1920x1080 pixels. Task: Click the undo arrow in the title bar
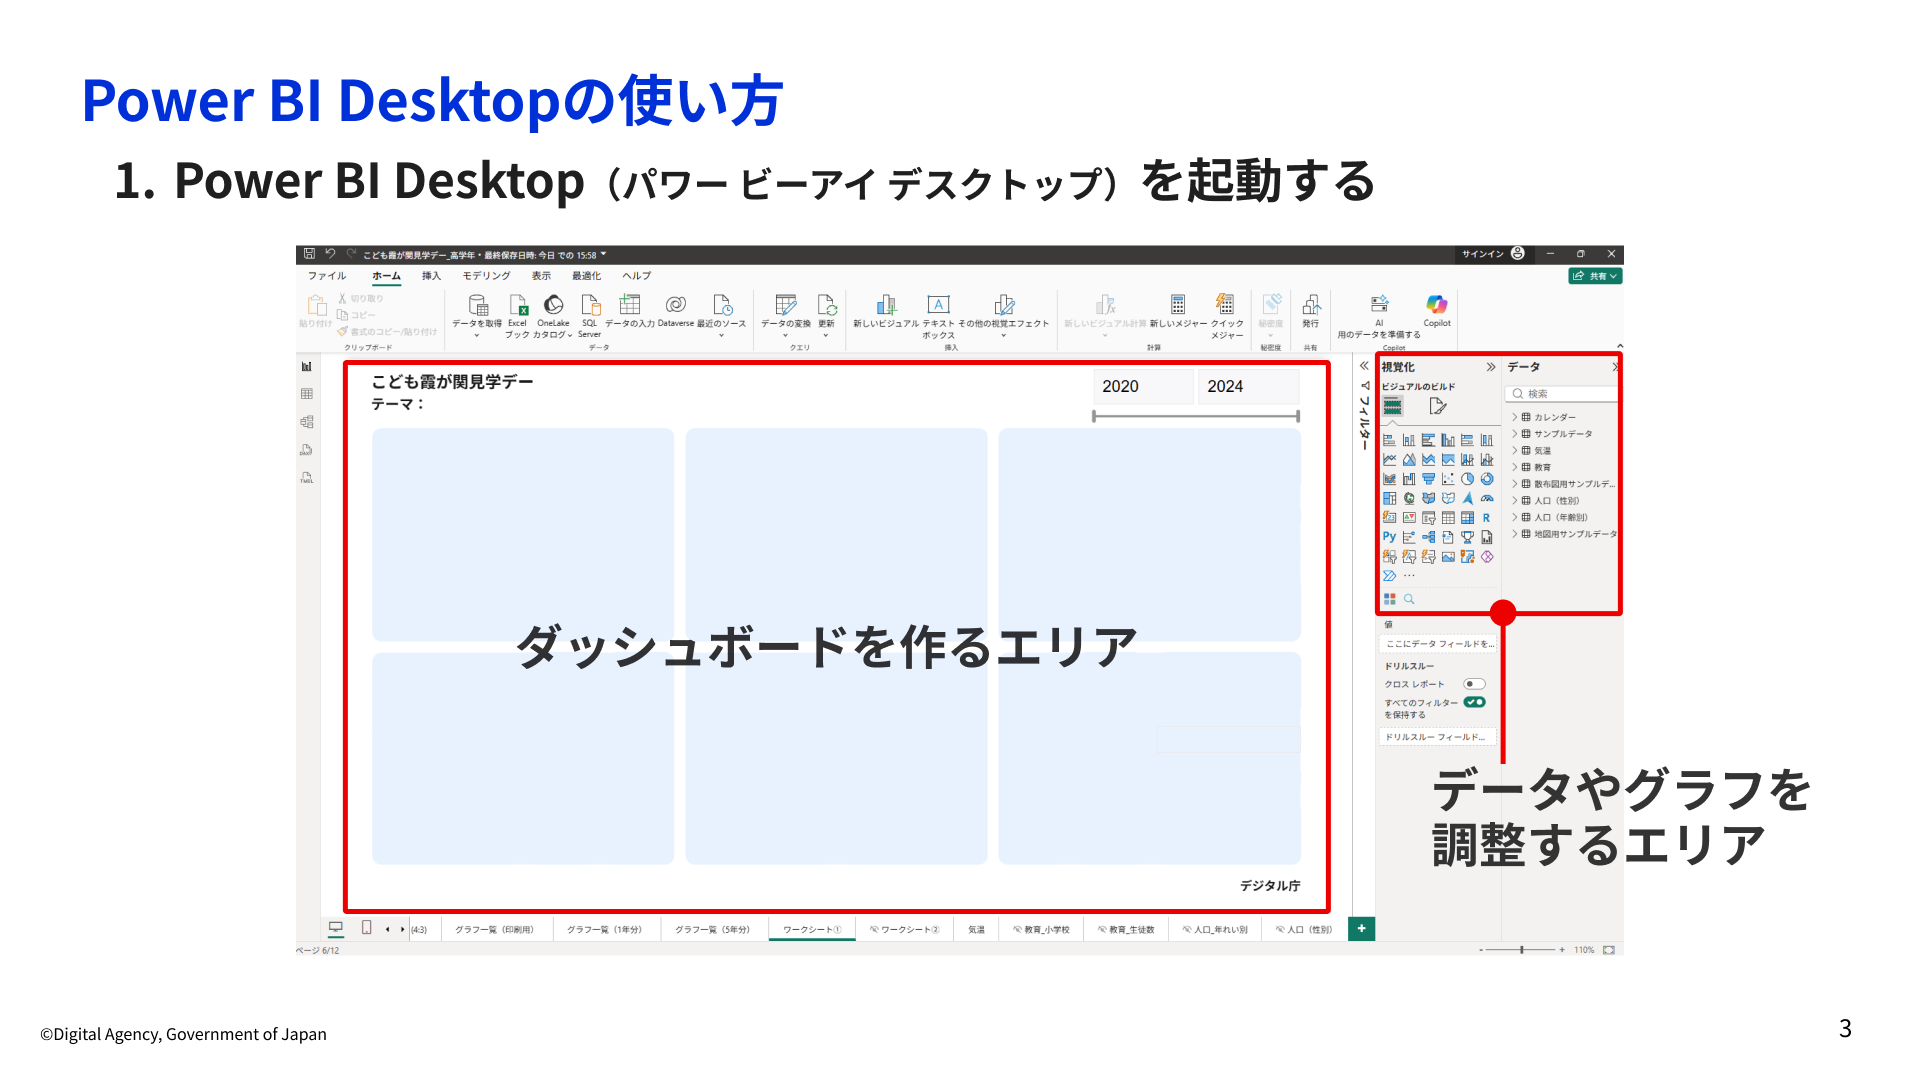click(x=330, y=254)
